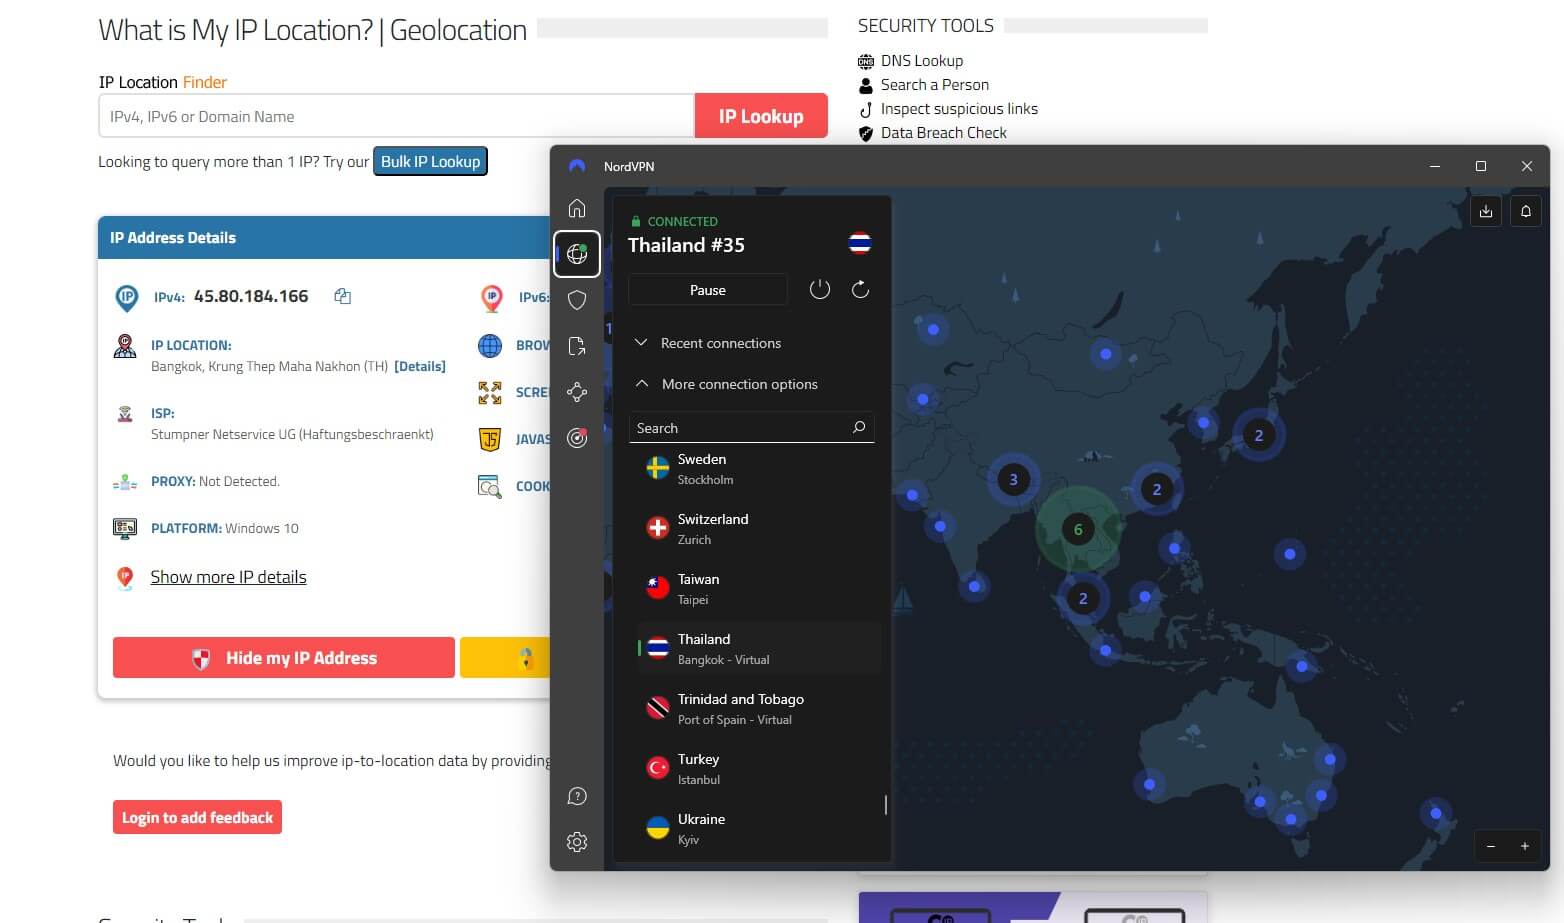Viewport: 1564px width, 923px height.
Task: Click the NordVPN logo in title bar
Action: (577, 166)
